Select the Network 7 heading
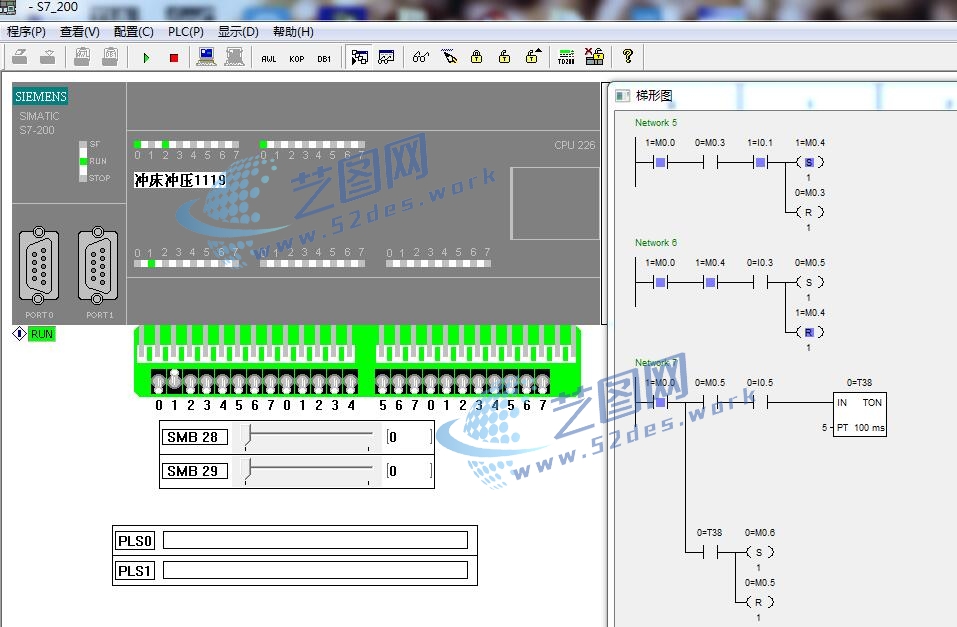The width and height of the screenshot is (957, 627). pyautogui.click(x=655, y=363)
